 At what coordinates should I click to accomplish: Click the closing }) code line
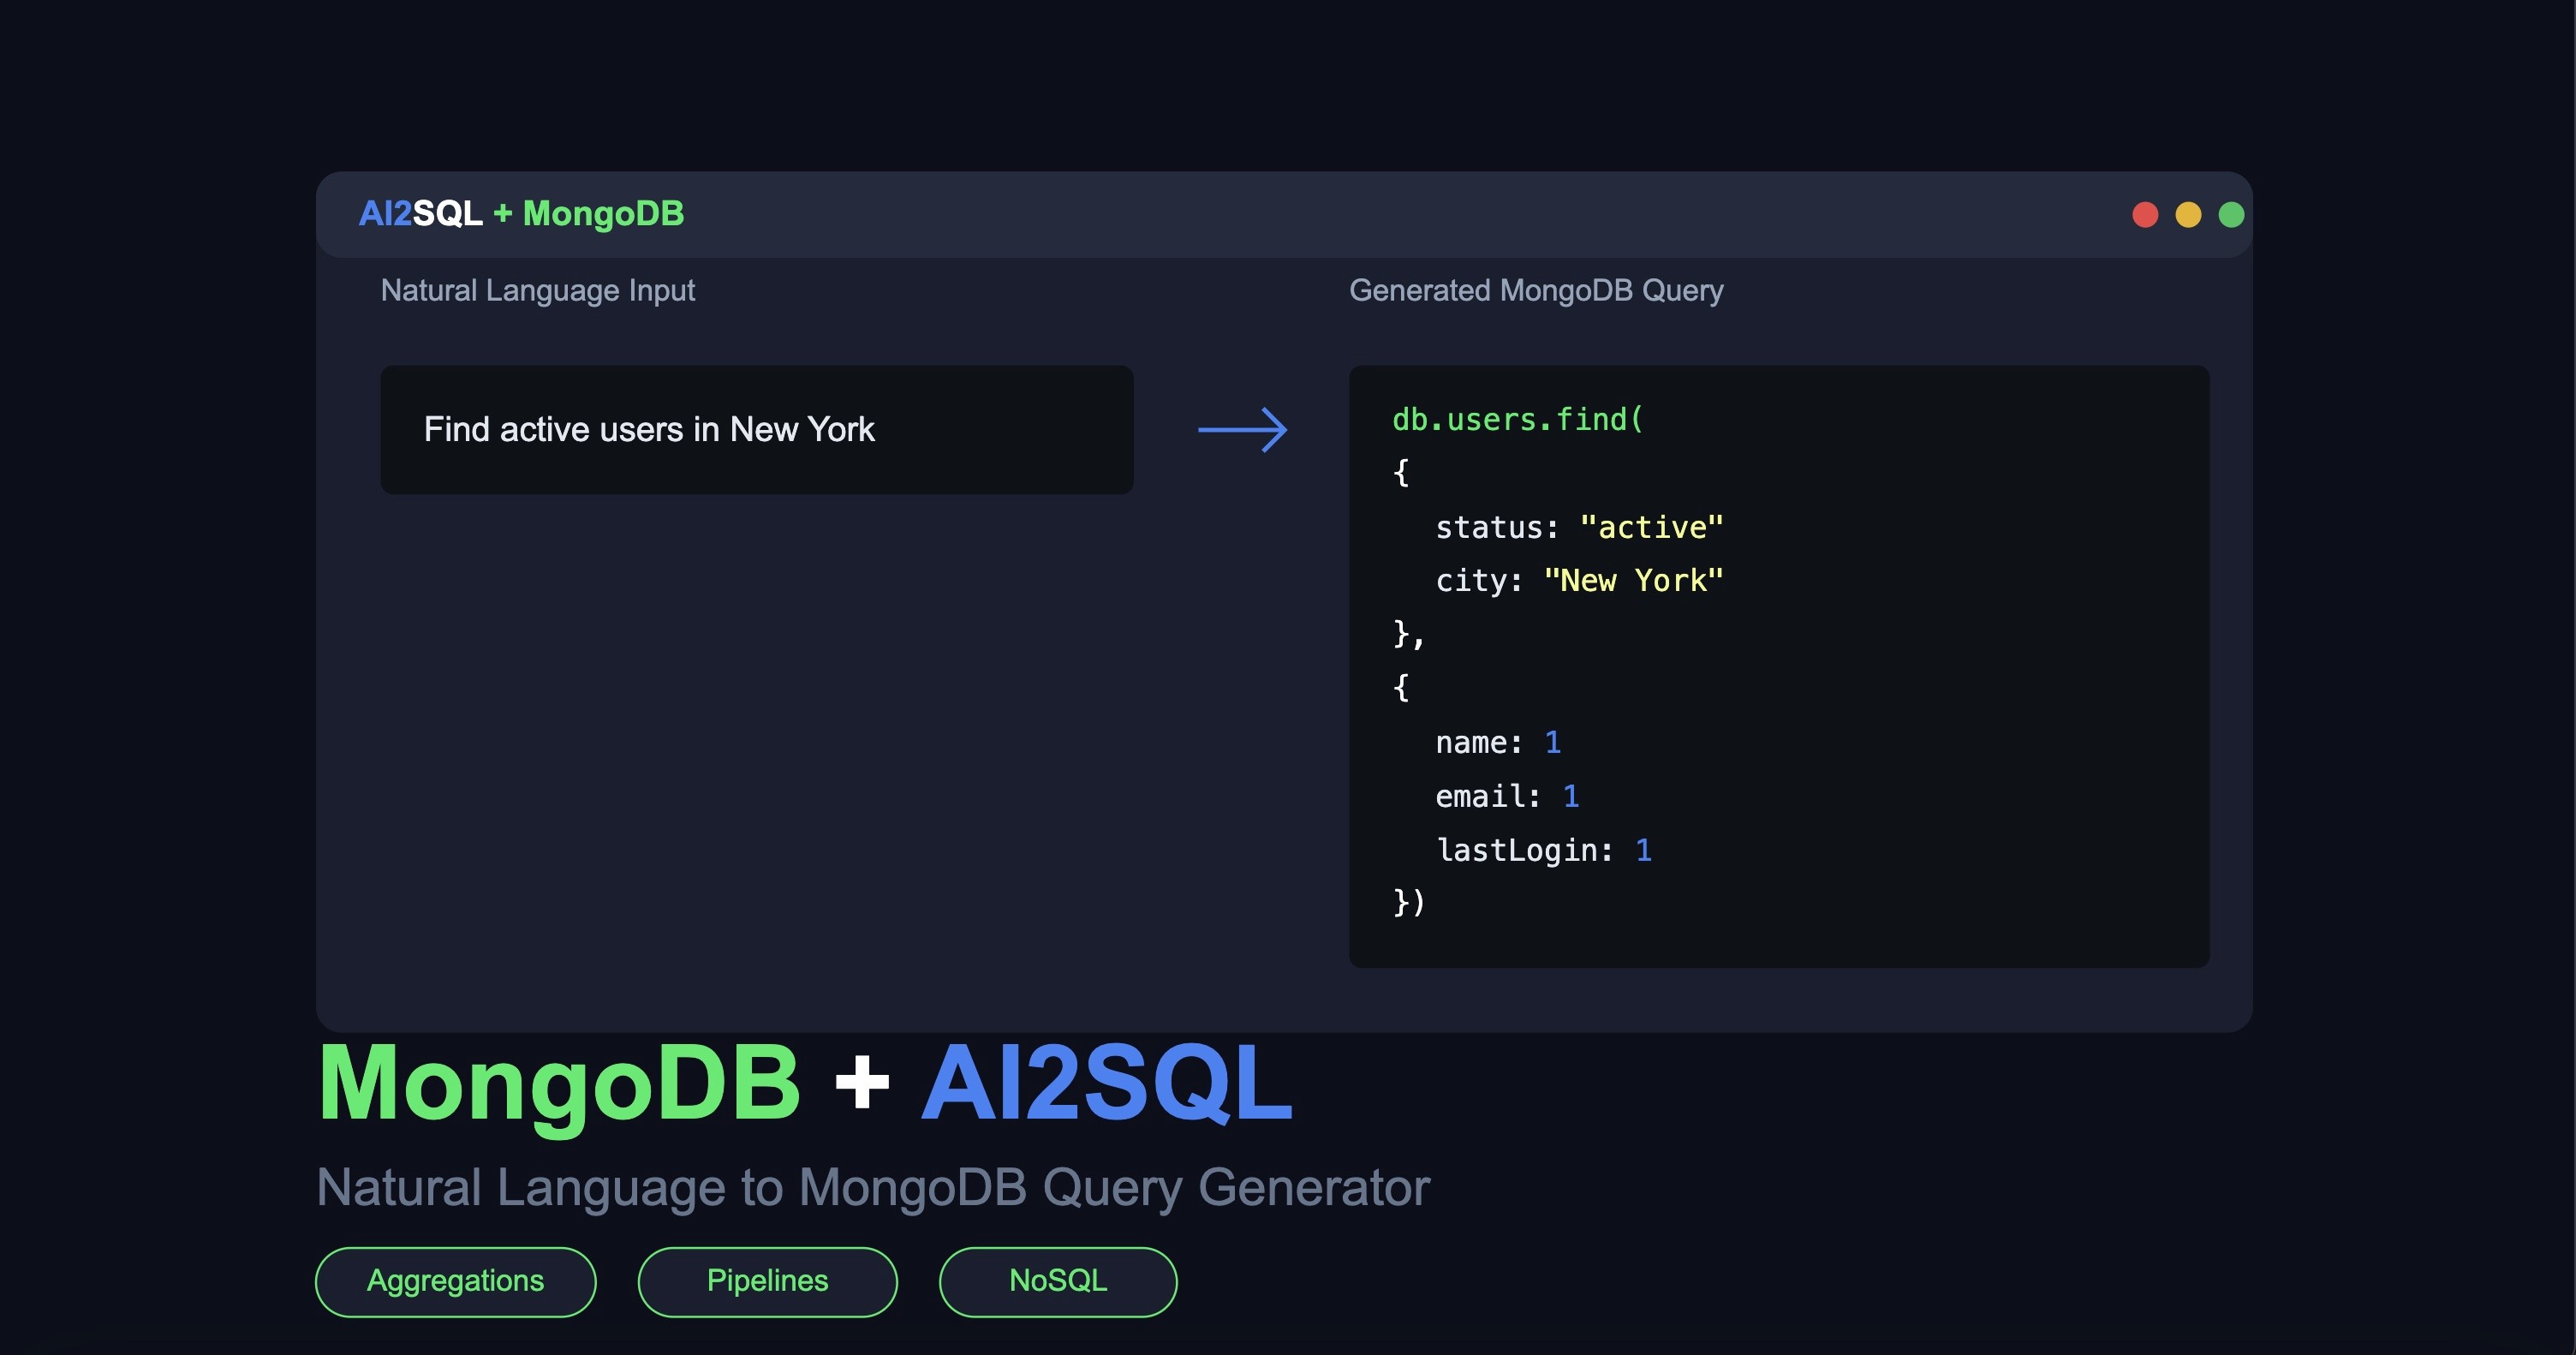point(1409,903)
